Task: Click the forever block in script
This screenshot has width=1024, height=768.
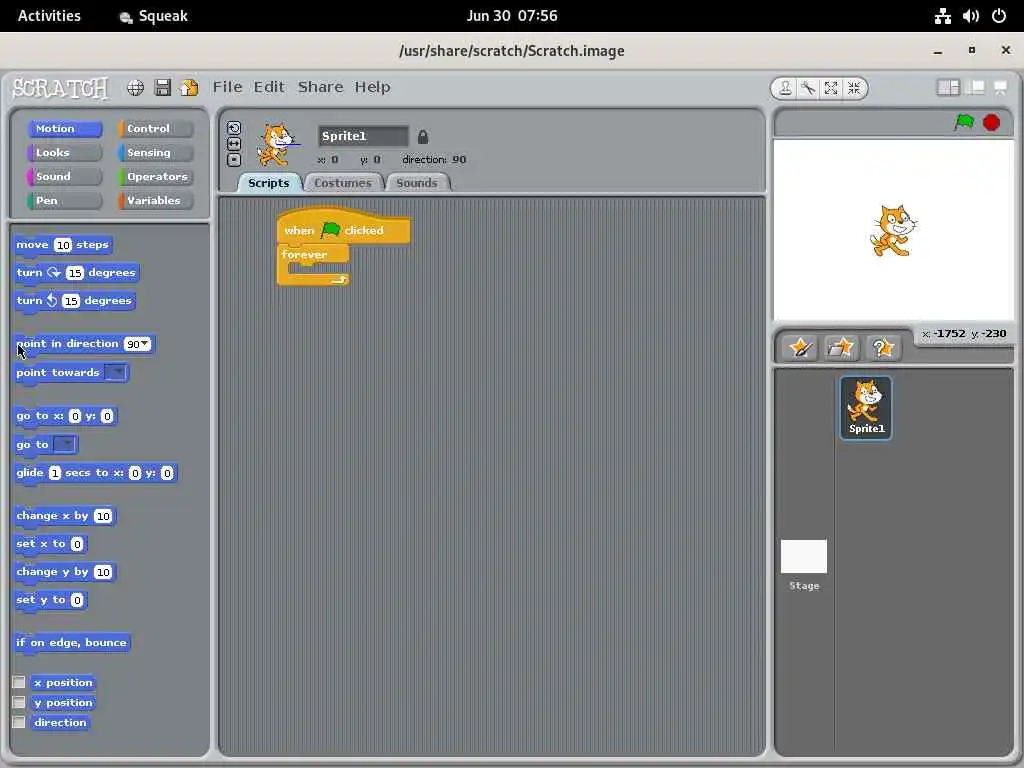Action: pos(304,254)
